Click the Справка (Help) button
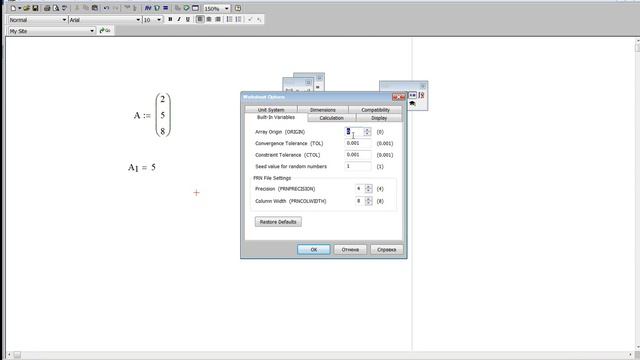 [387, 249]
